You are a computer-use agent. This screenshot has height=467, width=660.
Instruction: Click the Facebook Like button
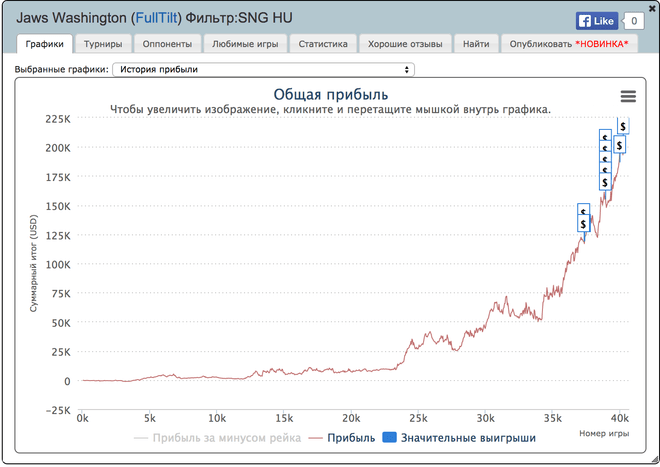pyautogui.click(x=597, y=21)
